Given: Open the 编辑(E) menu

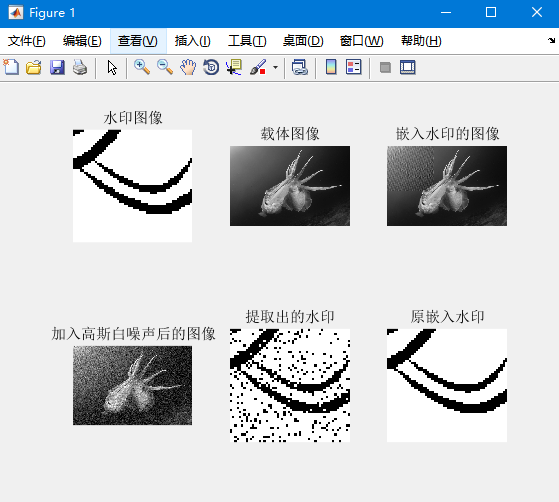Looking at the screenshot, I should pyautogui.click(x=82, y=41).
